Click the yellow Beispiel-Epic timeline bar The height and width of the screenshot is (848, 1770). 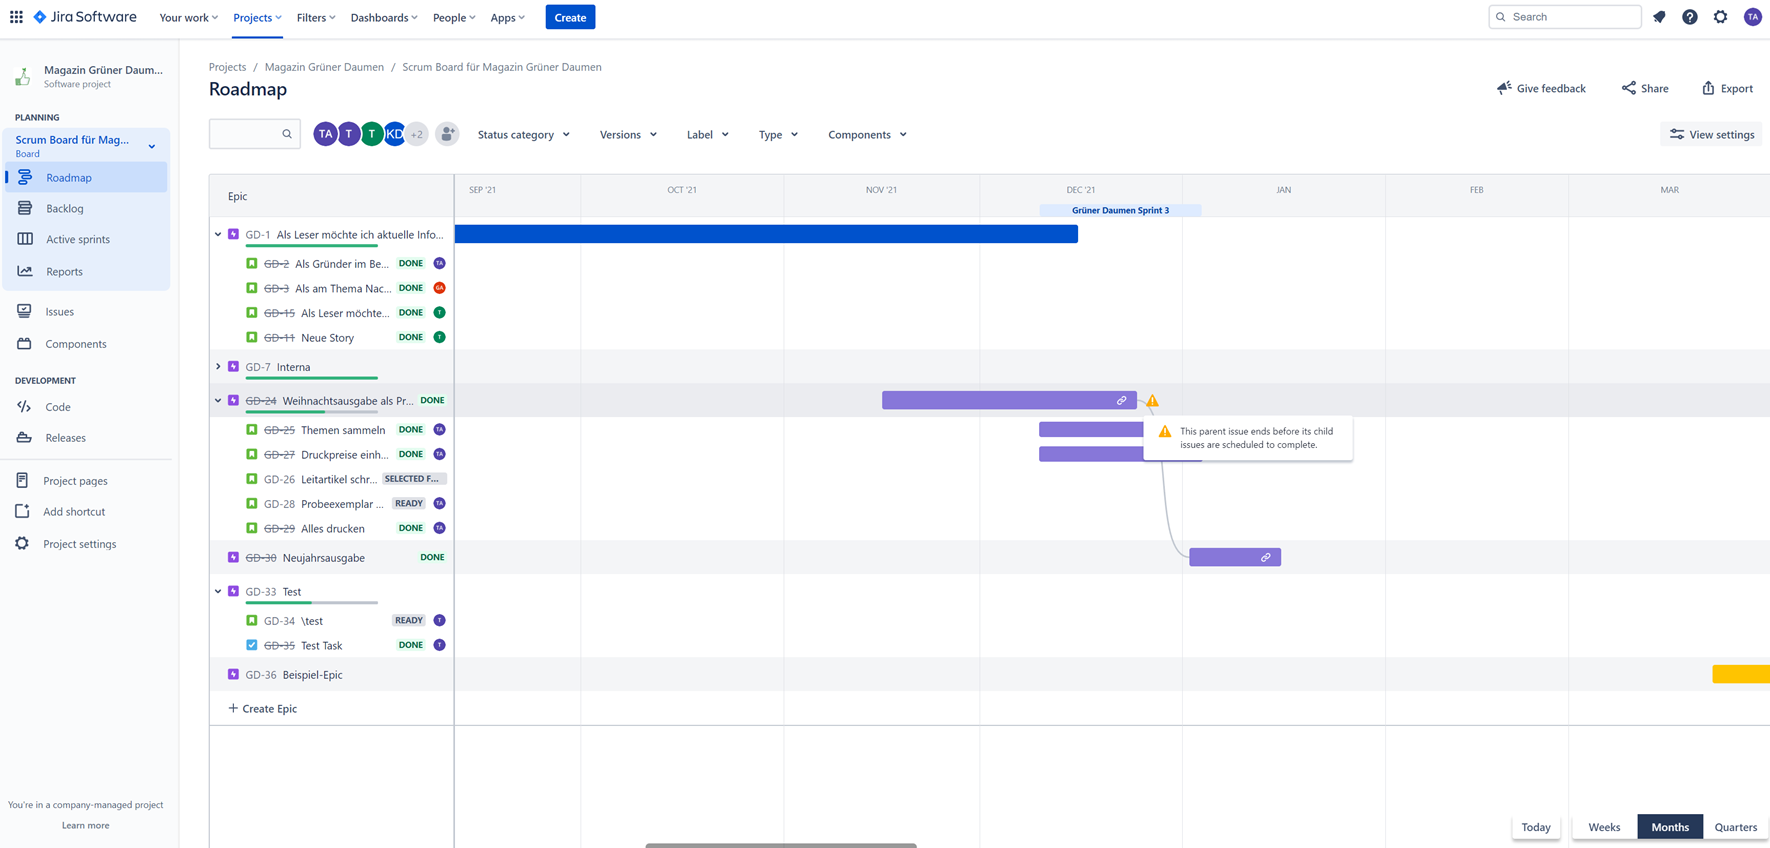(x=1740, y=675)
